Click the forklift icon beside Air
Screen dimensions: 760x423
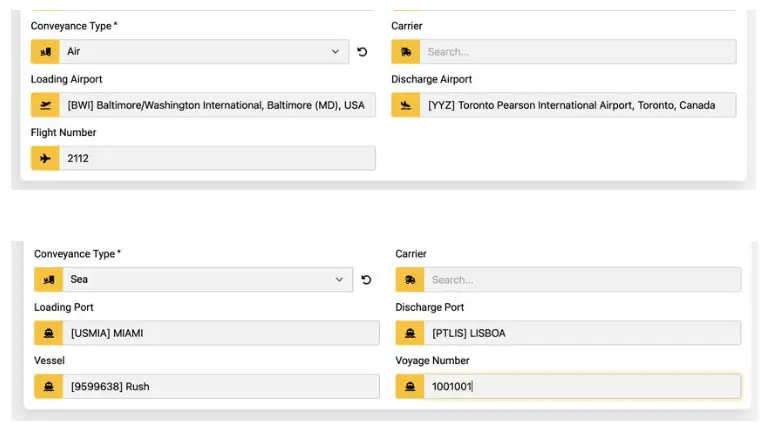45,51
